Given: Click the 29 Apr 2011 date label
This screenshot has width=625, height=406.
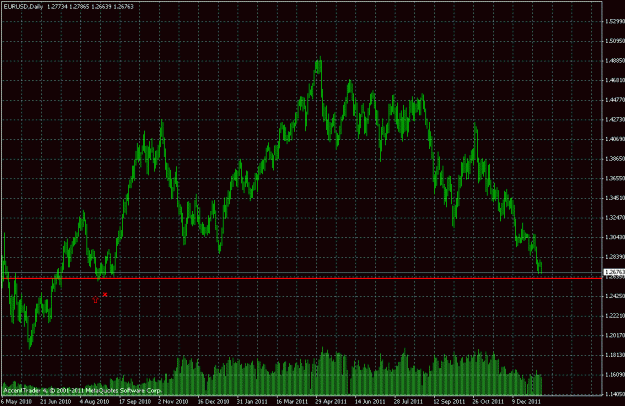Looking at the screenshot, I should pyautogui.click(x=331, y=401).
